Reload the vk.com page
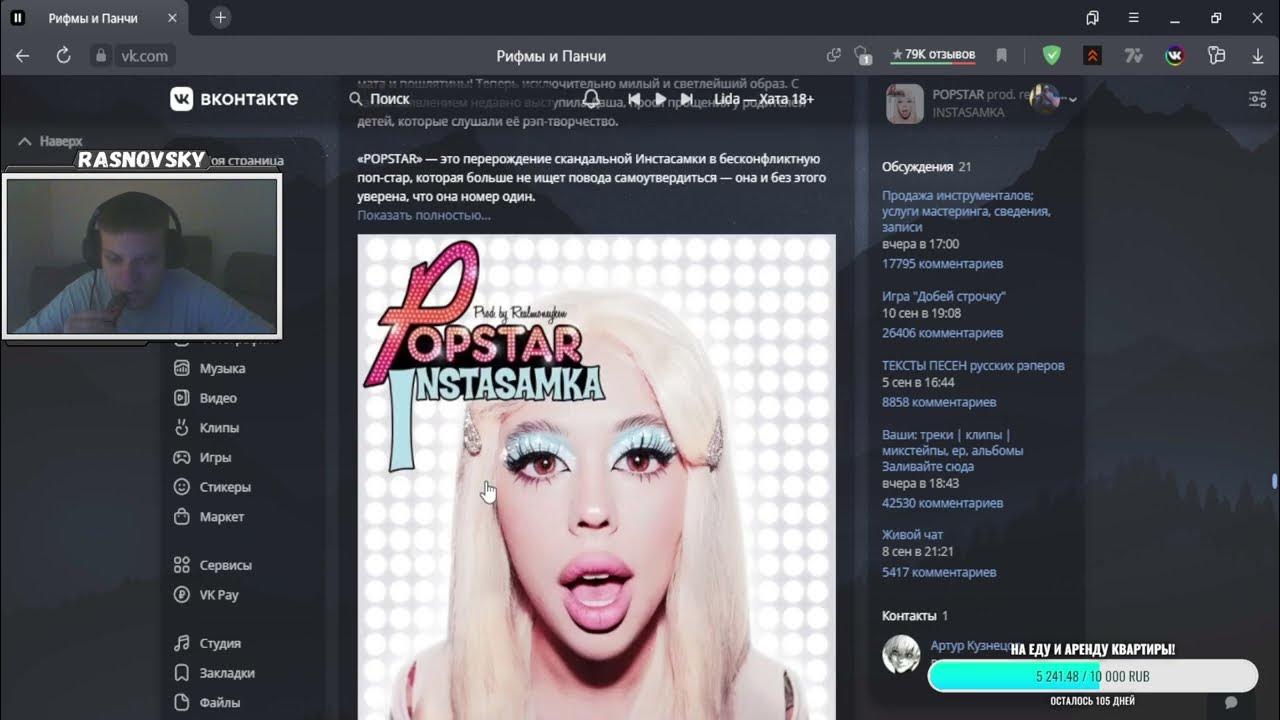This screenshot has width=1280, height=720. 63,56
